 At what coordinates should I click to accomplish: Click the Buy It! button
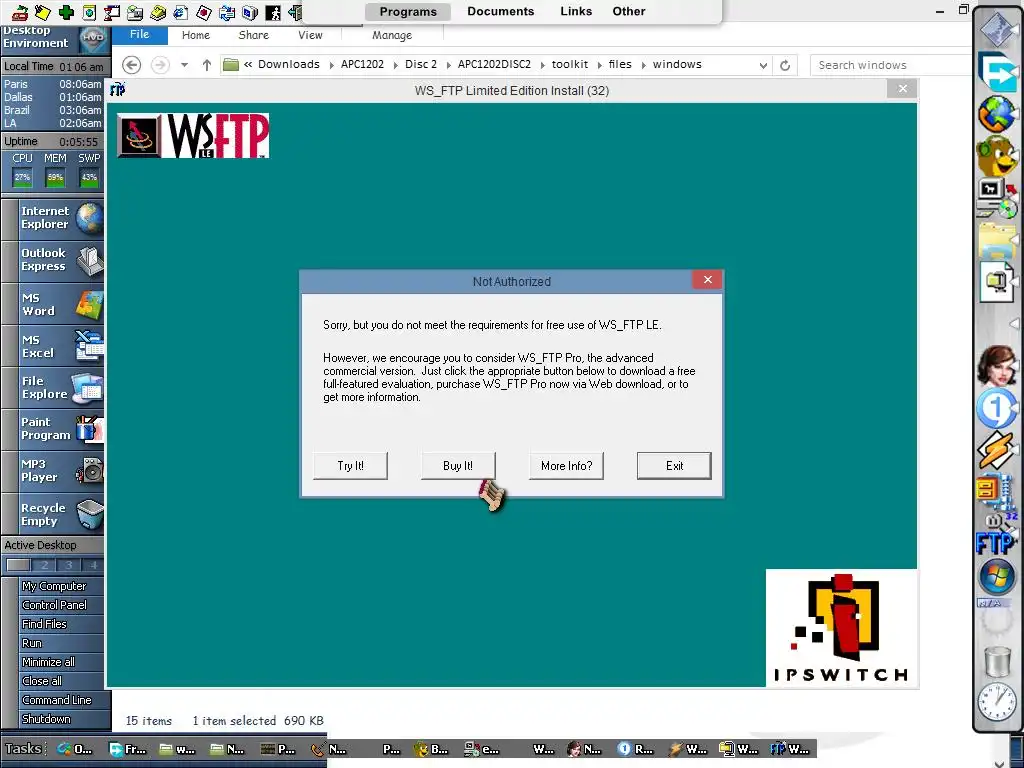[x=458, y=466]
